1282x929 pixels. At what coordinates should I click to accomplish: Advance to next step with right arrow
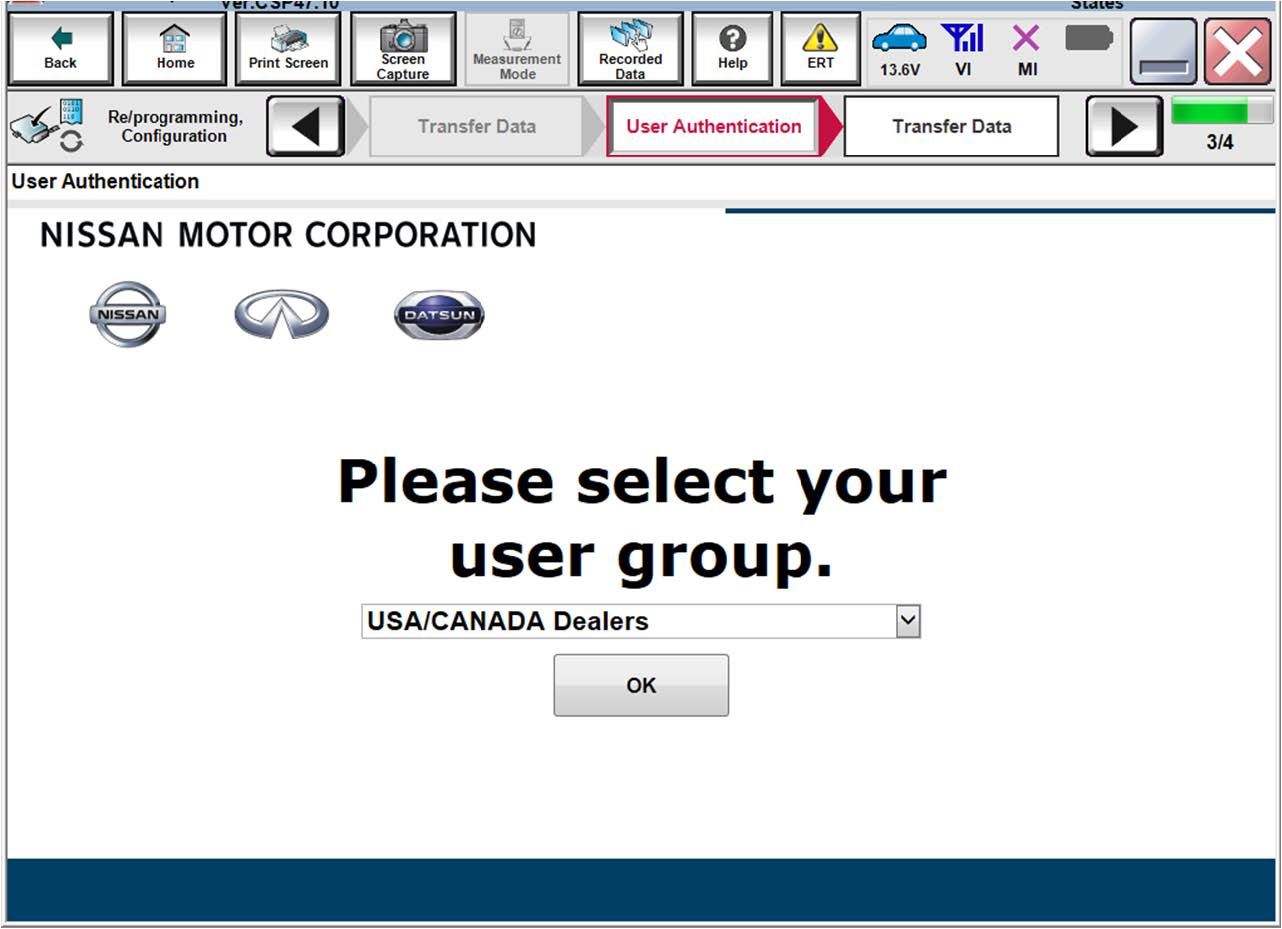tap(1124, 126)
